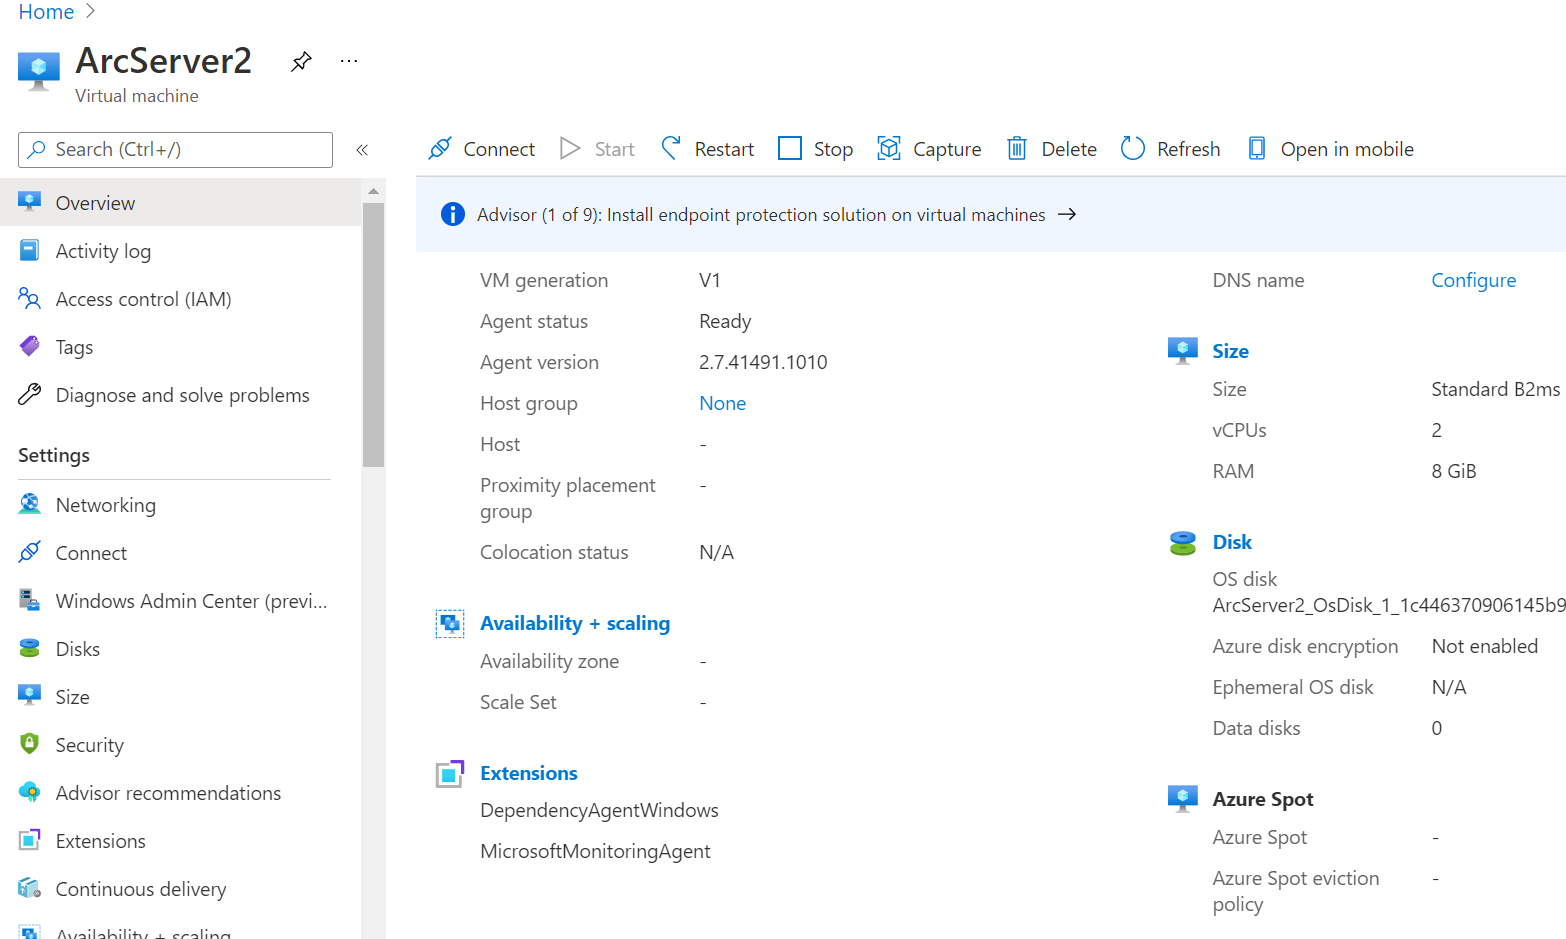The height and width of the screenshot is (939, 1566).
Task: Click the Not enabled encryption value
Action: pos(1484,646)
